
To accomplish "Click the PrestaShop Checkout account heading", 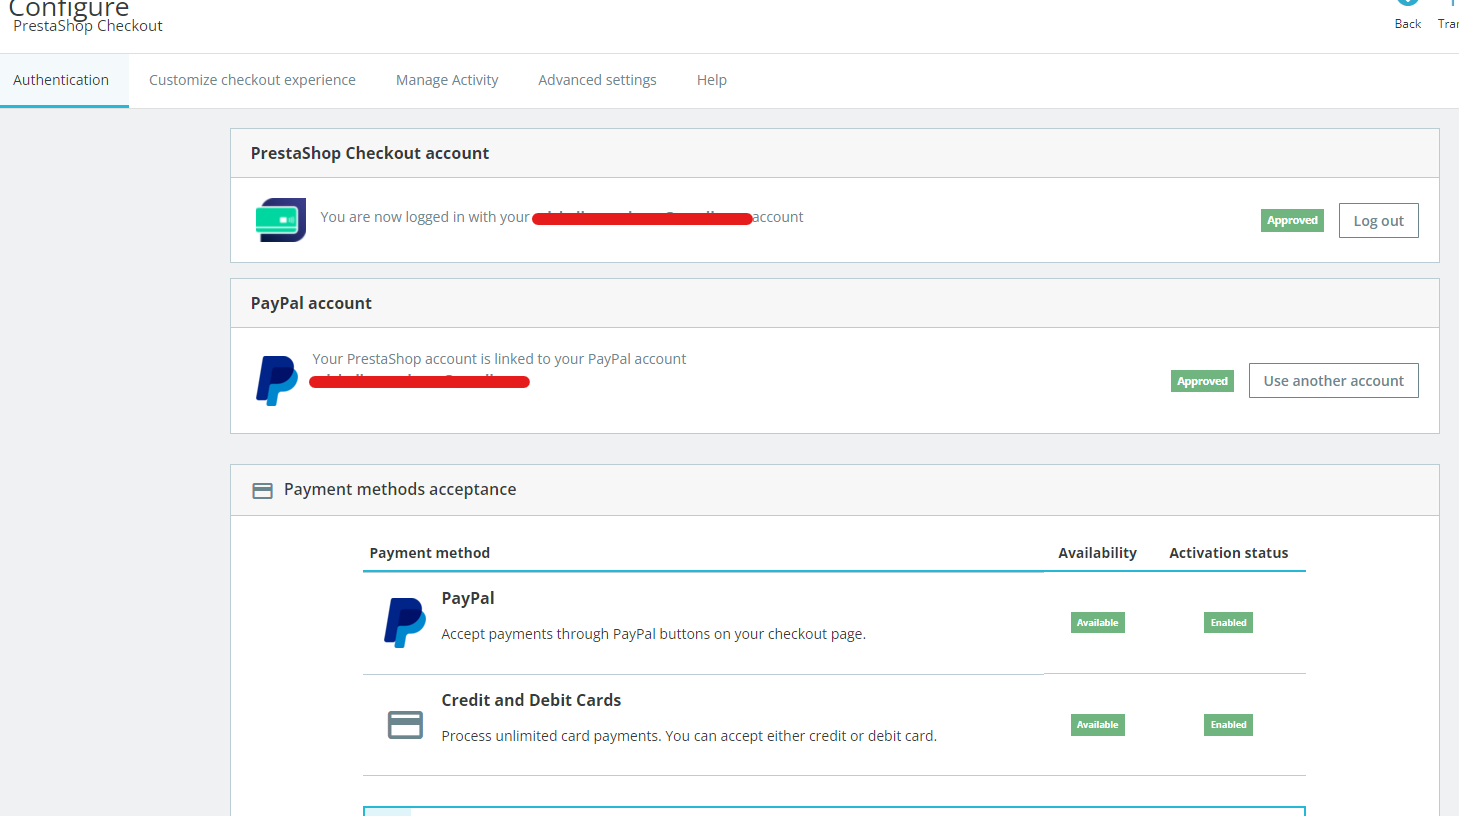I will 370,153.
